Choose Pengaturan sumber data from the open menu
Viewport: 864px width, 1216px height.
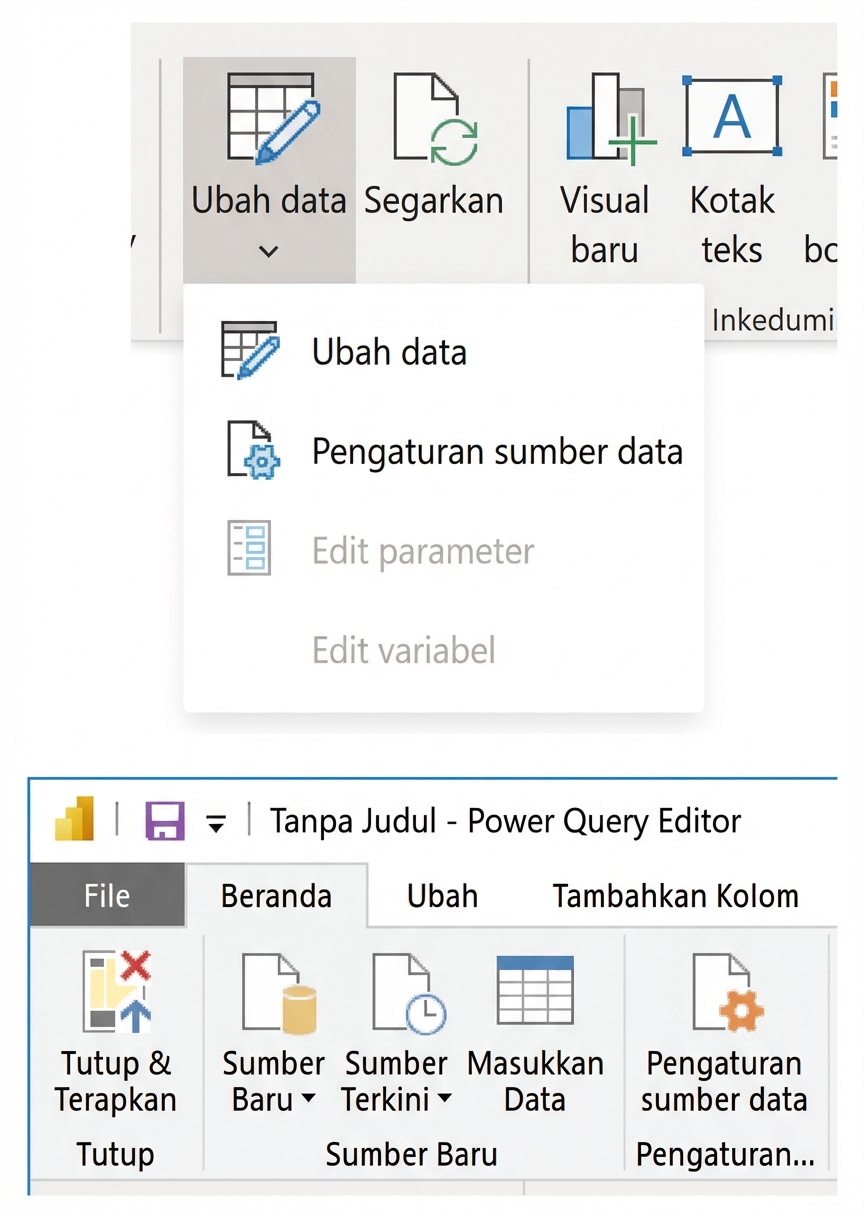(497, 451)
